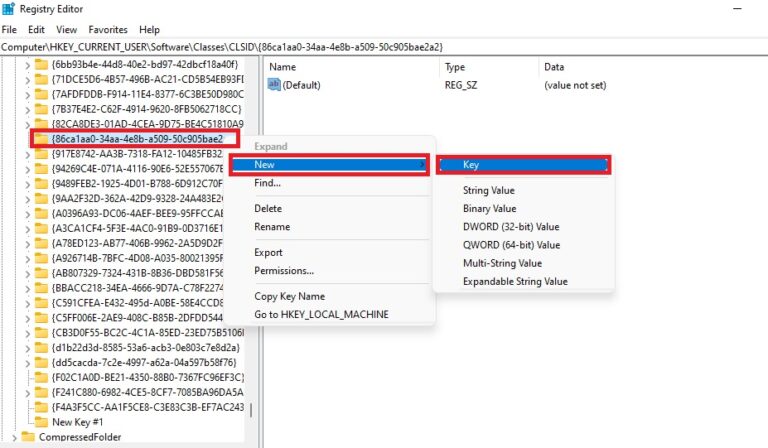
Task: Open the Favorites menu
Action: click(x=108, y=30)
